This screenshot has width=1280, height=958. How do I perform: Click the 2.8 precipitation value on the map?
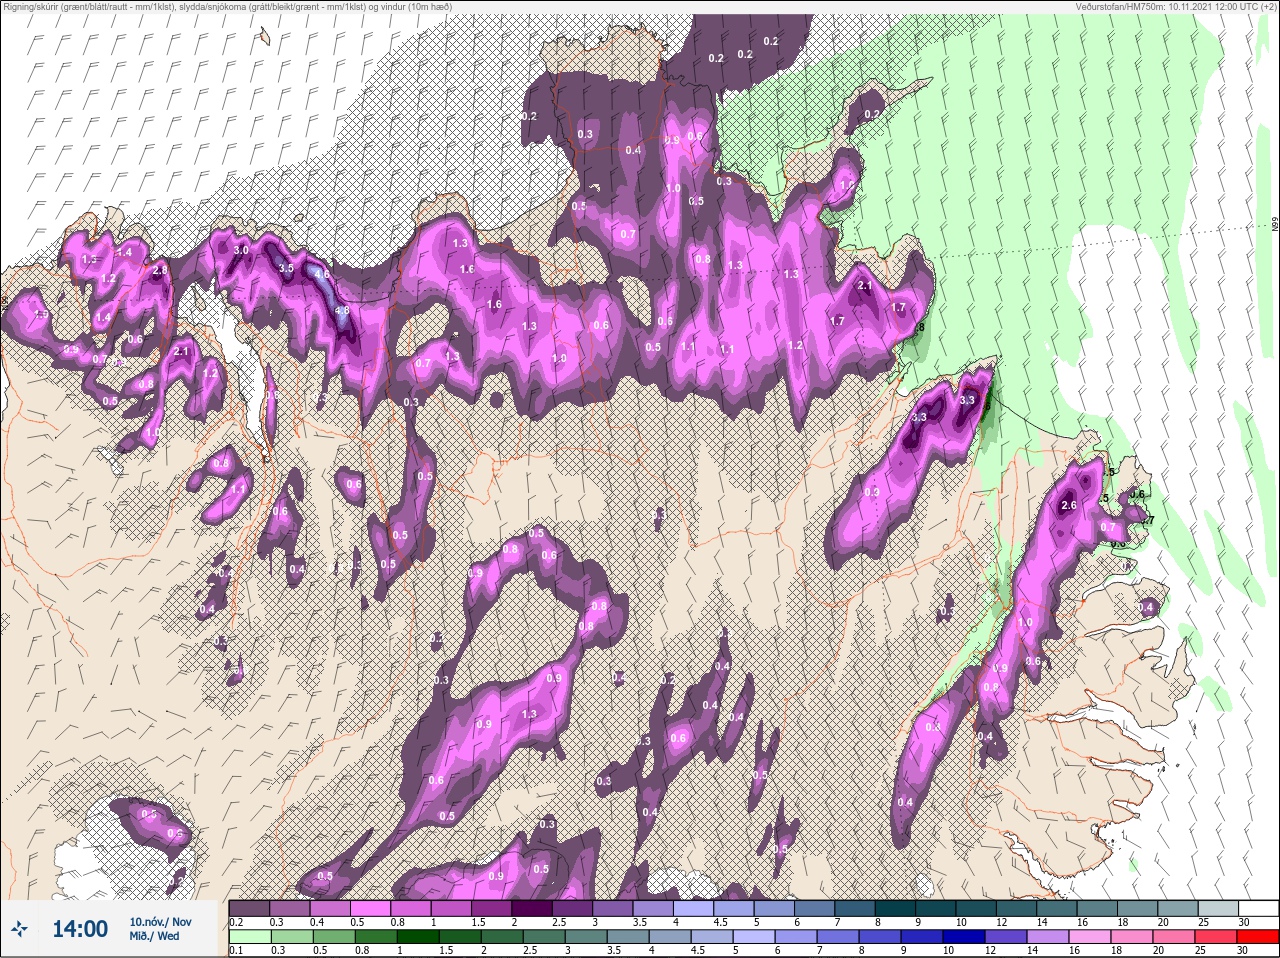pyautogui.click(x=159, y=271)
